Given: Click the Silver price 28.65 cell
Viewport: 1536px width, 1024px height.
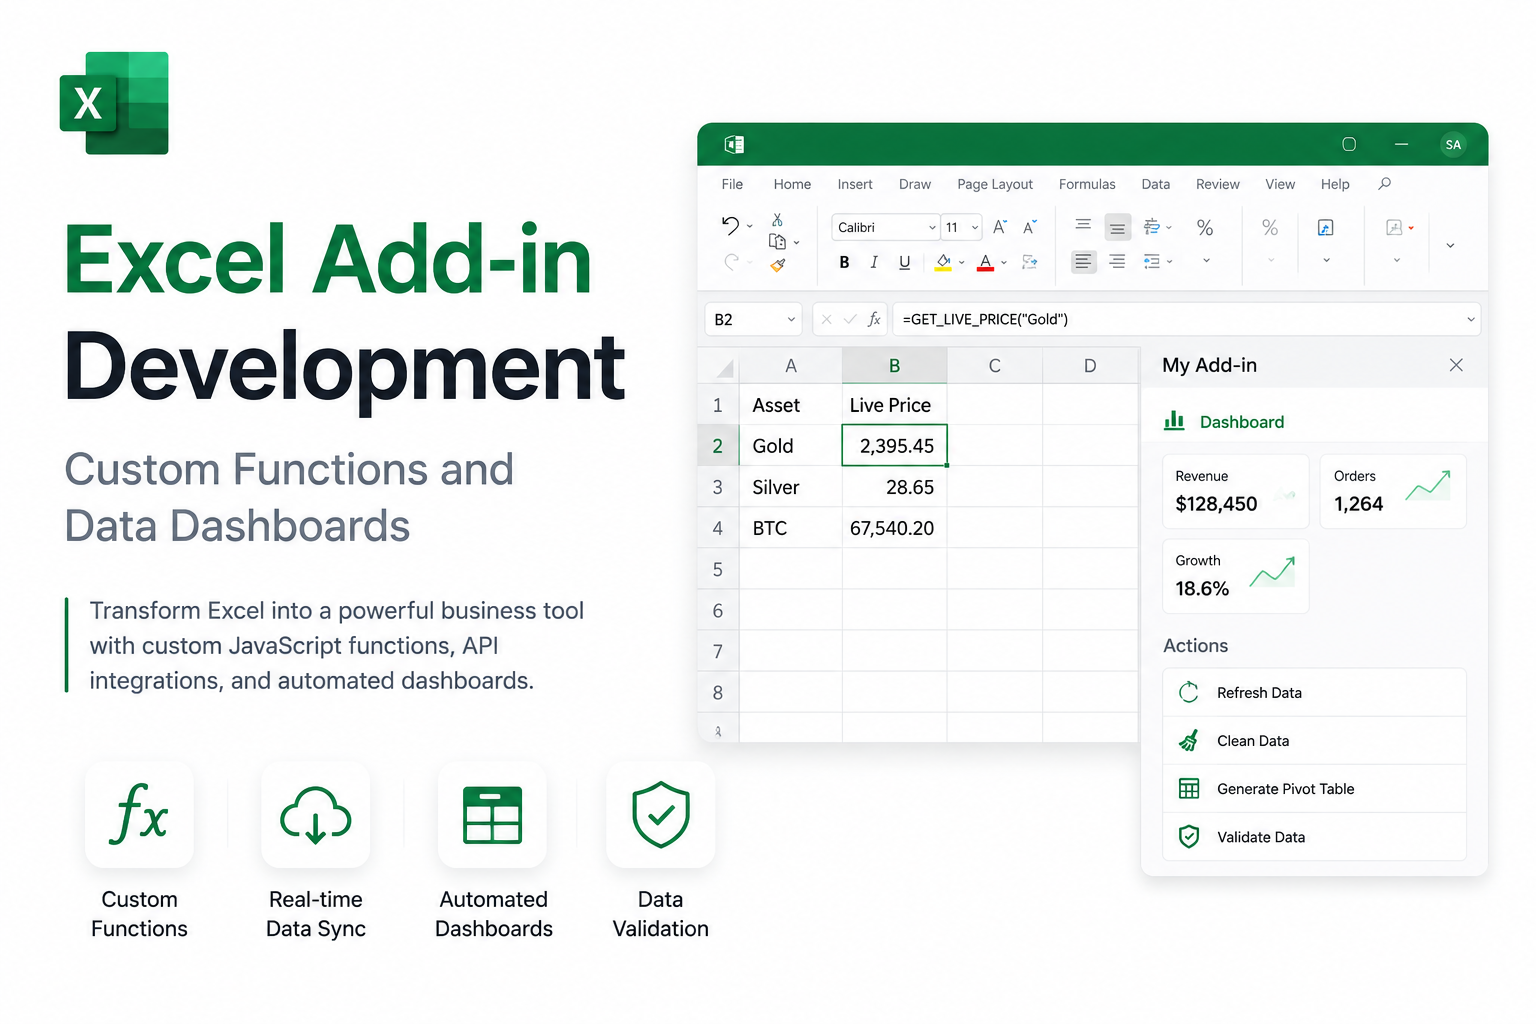Looking at the screenshot, I should tap(894, 487).
